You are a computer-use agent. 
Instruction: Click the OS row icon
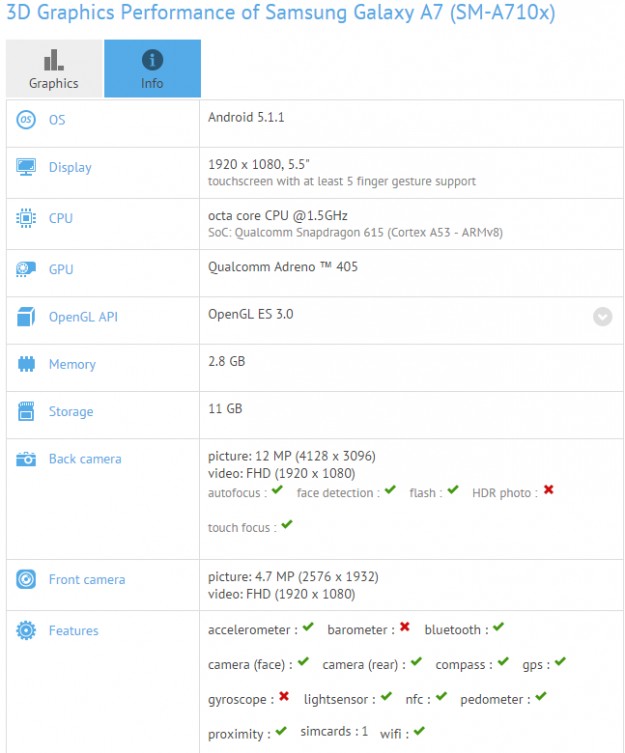pos(26,120)
